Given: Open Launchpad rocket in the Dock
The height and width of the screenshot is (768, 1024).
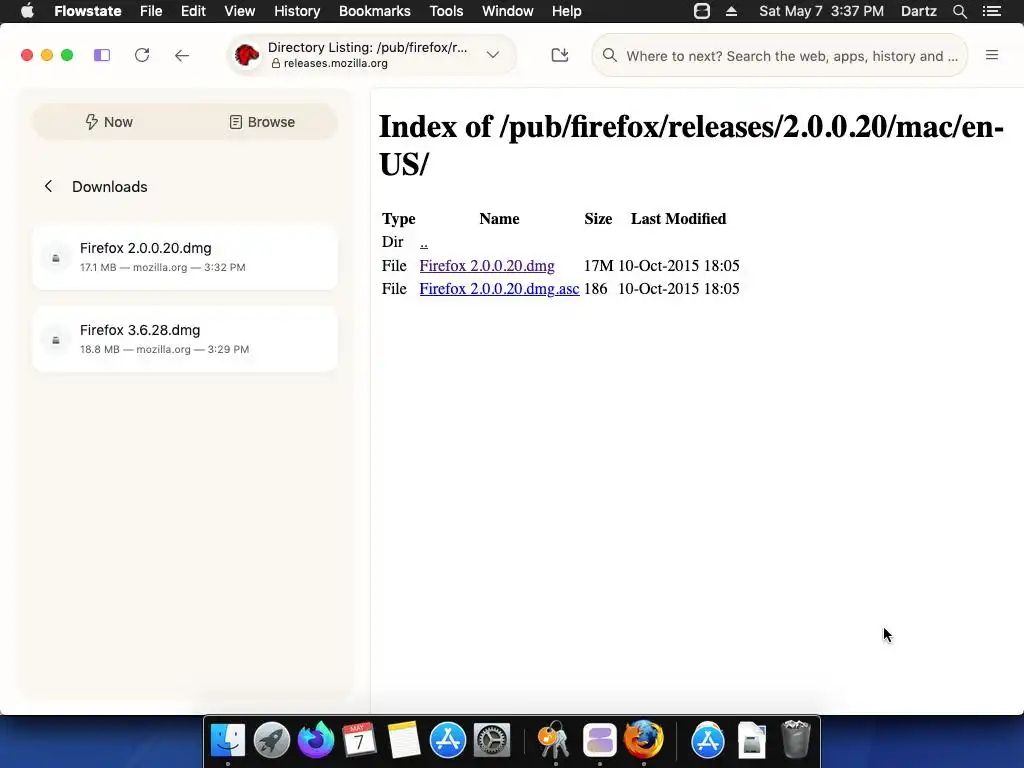Looking at the screenshot, I should tap(272, 740).
